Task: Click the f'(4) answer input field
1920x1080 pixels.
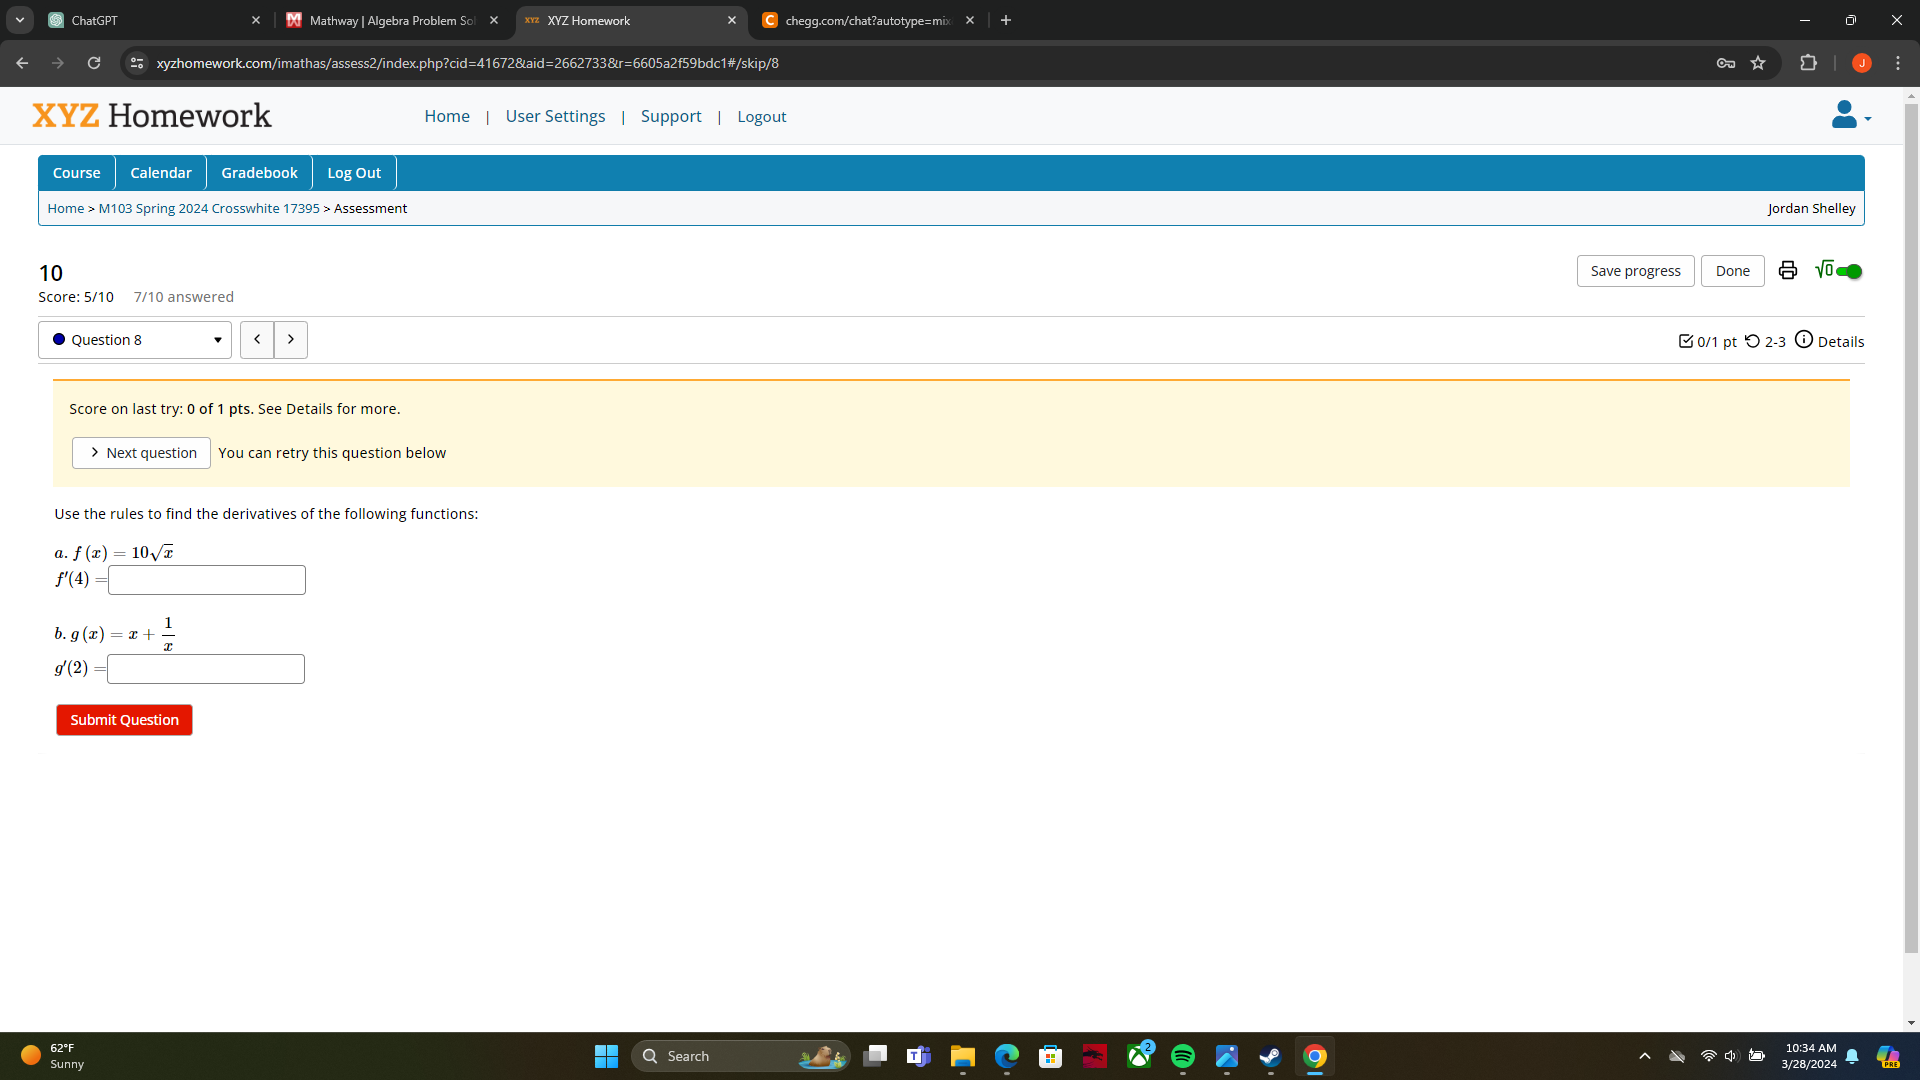Action: click(206, 580)
